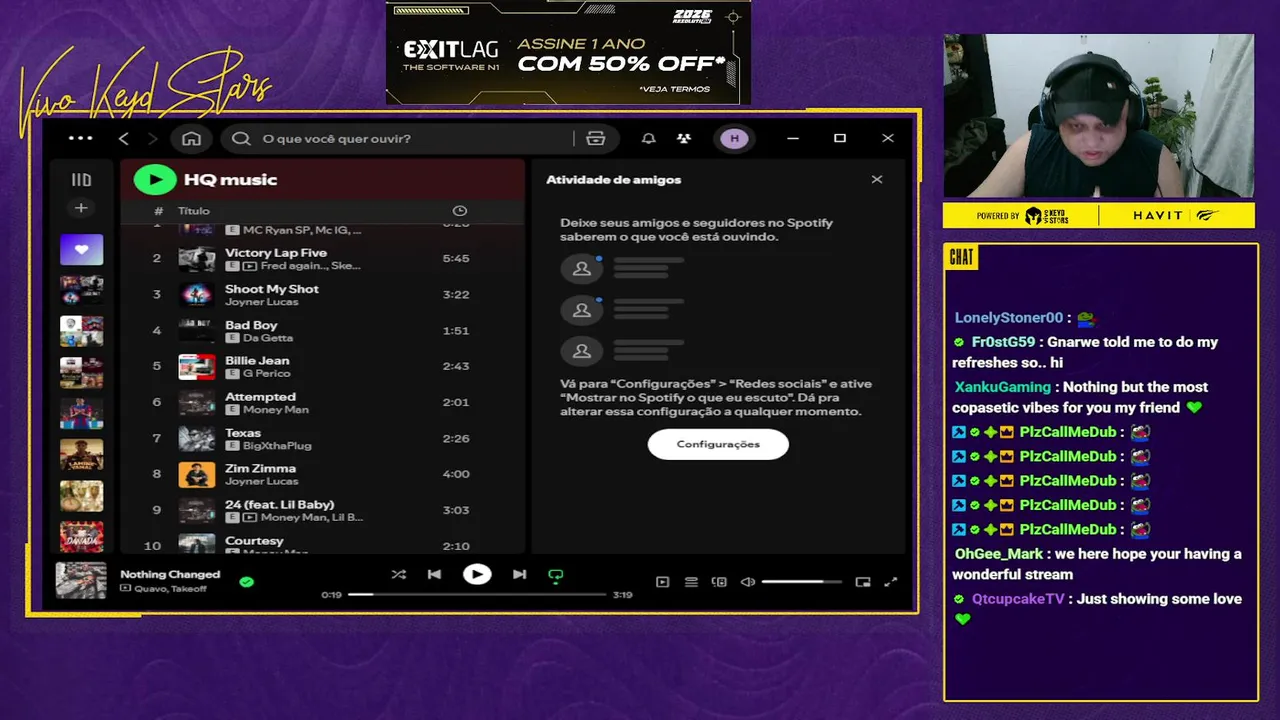Skip to next track
Viewport: 1280px width, 720px height.
pyautogui.click(x=519, y=574)
